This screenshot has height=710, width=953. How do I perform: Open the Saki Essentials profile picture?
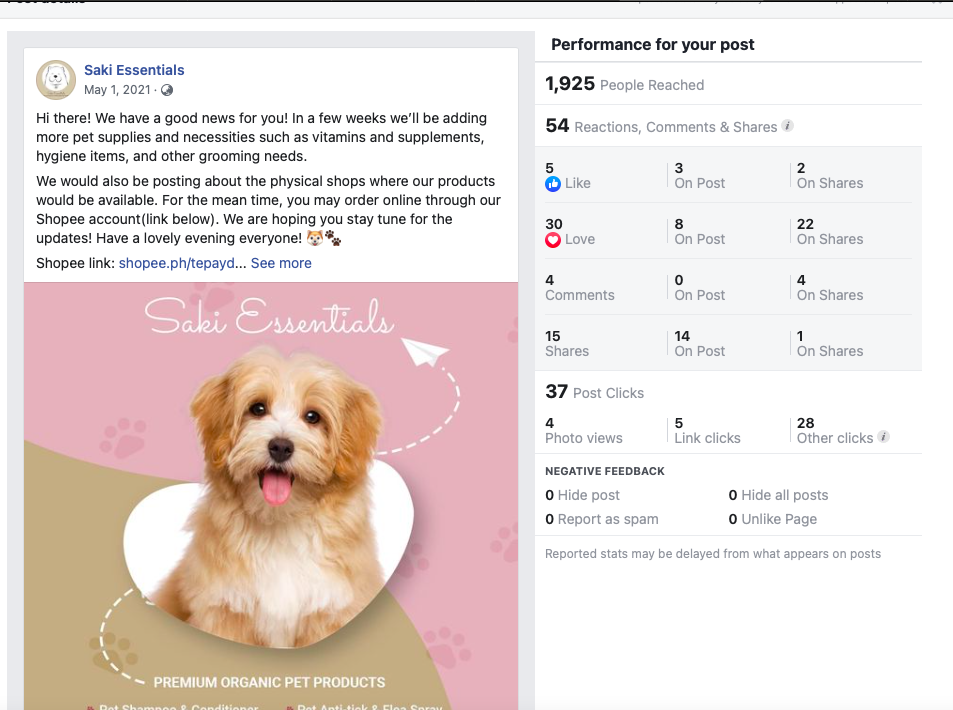(56, 80)
